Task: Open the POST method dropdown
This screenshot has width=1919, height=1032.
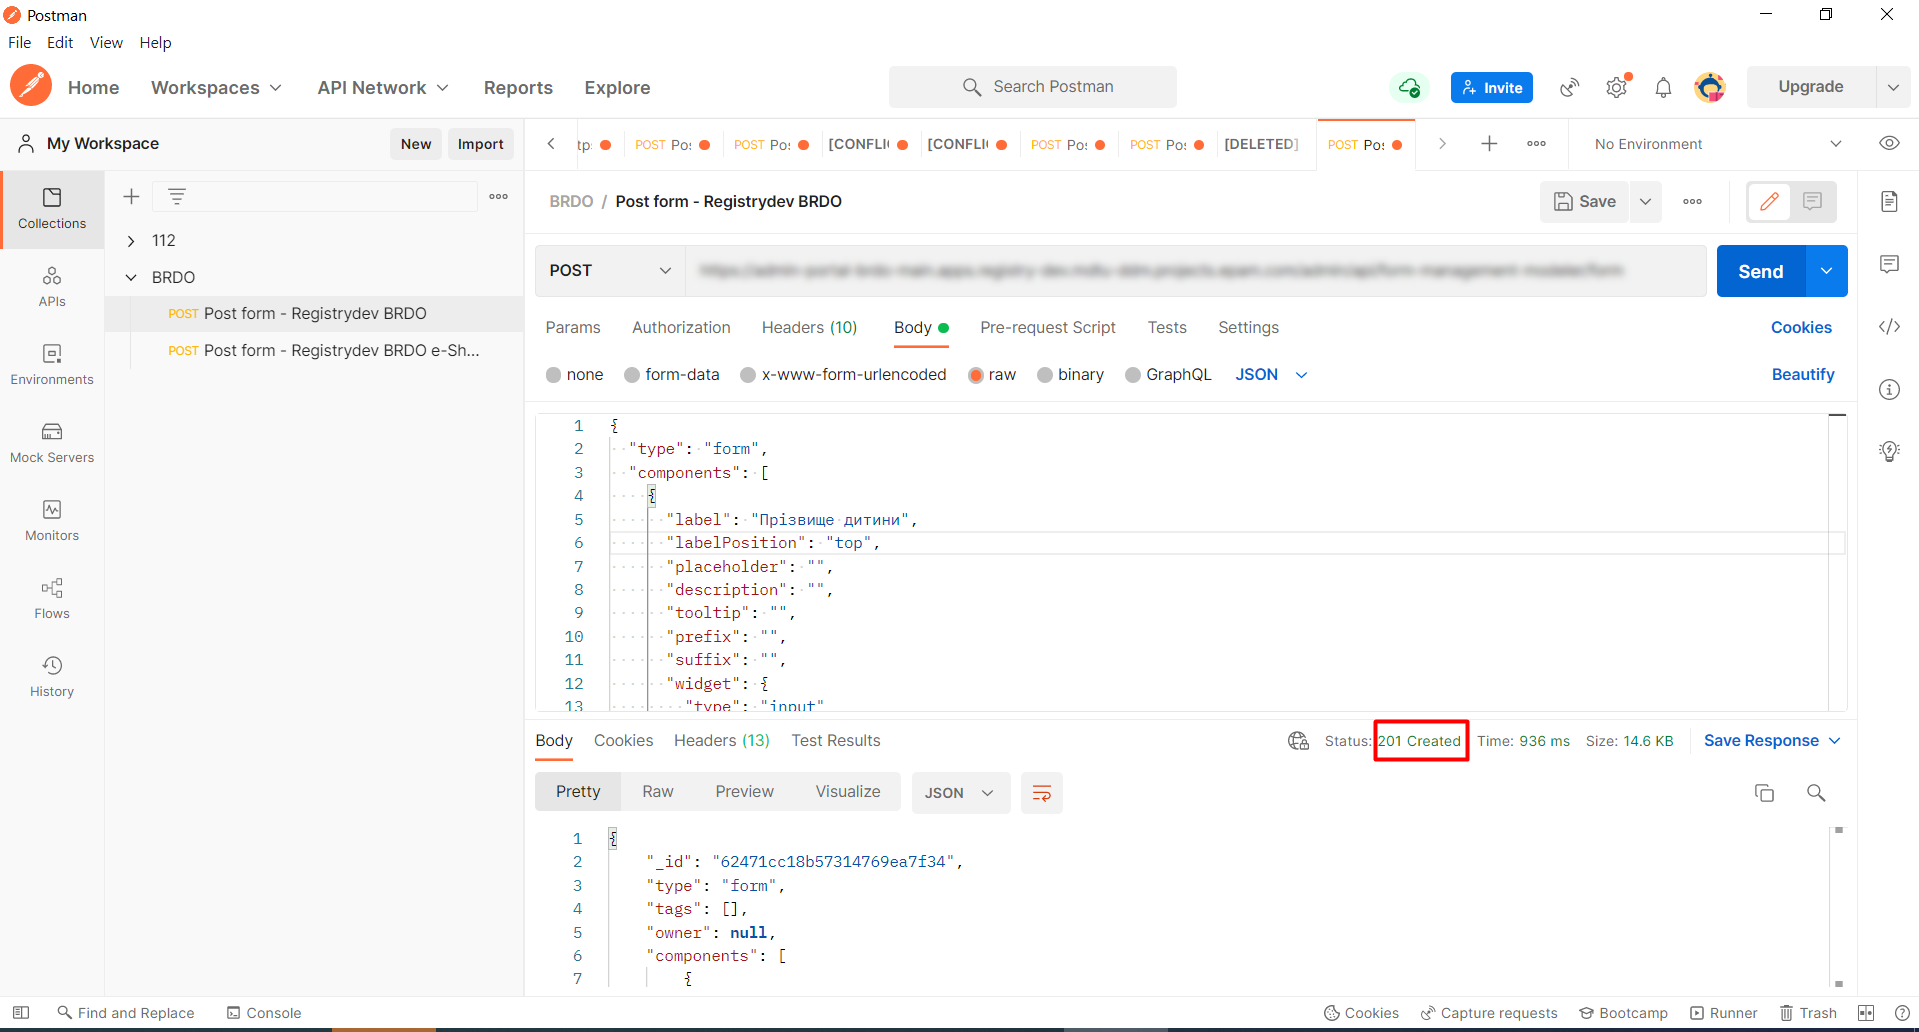Action: click(610, 271)
